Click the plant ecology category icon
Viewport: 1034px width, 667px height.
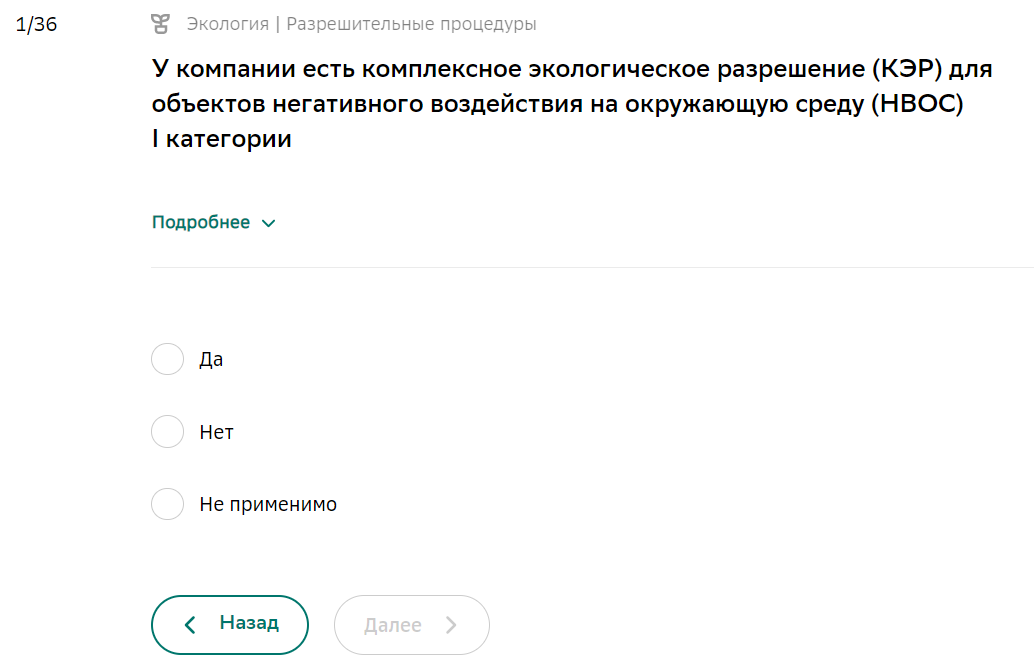(x=160, y=24)
